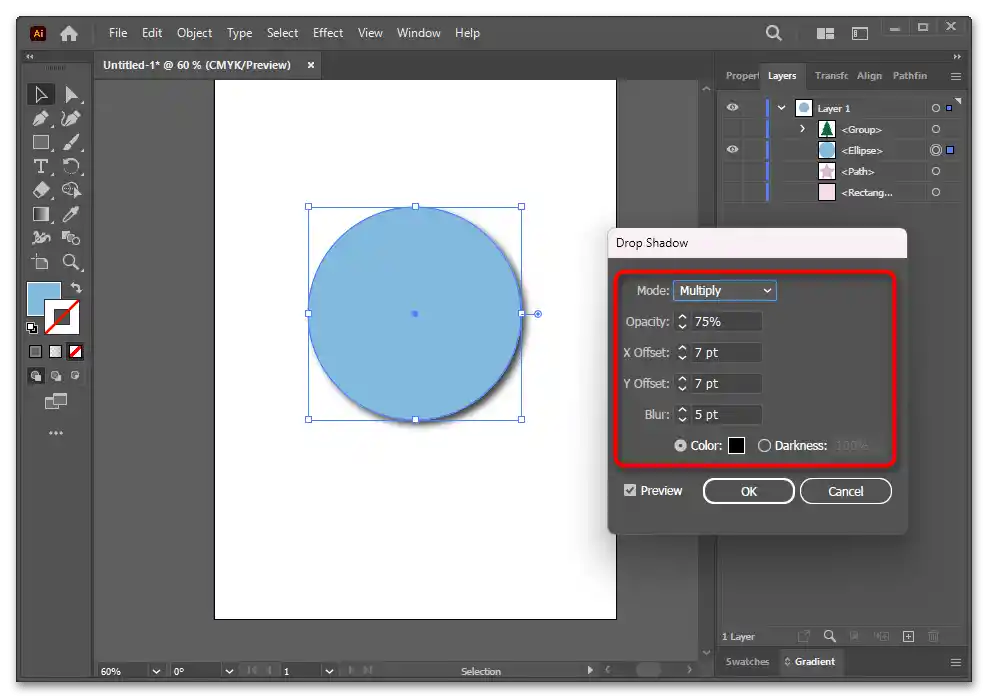This screenshot has width=988, height=698.
Task: Cancel the Drop Shadow dialog
Action: (x=845, y=491)
